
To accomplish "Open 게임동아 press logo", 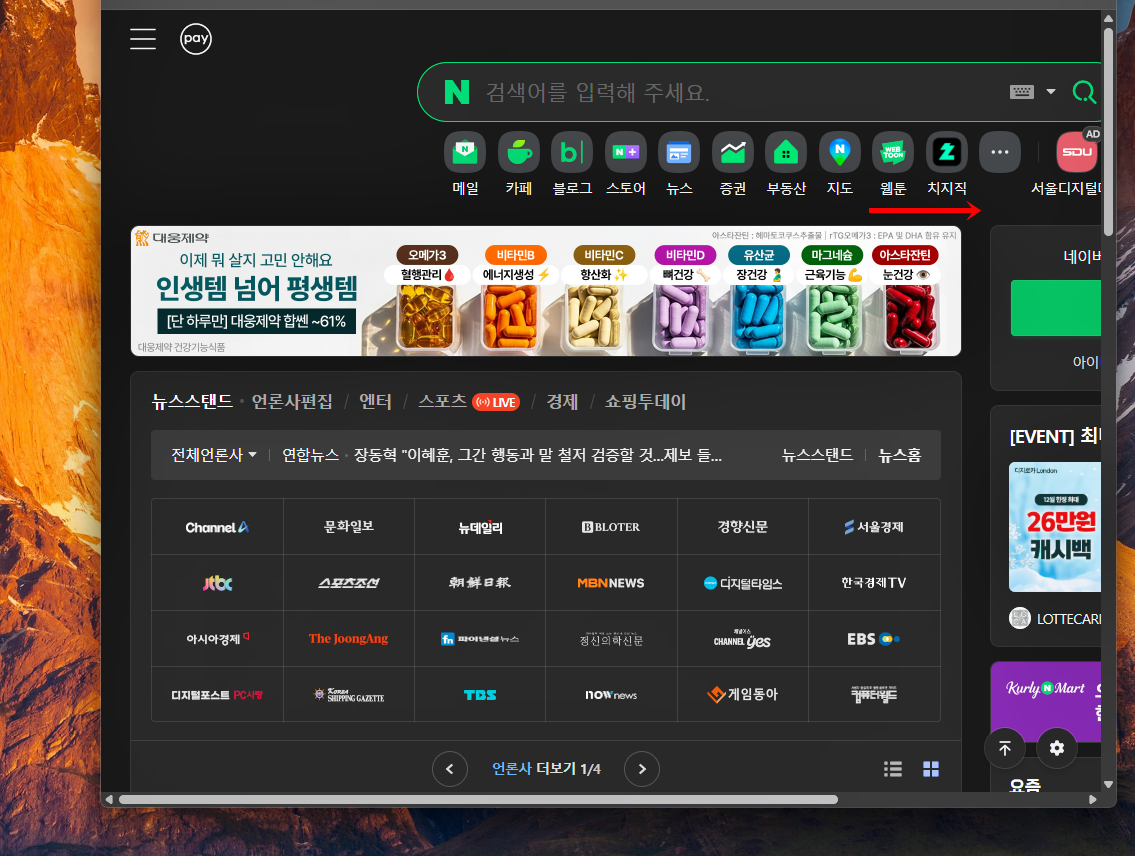I will pos(743,694).
